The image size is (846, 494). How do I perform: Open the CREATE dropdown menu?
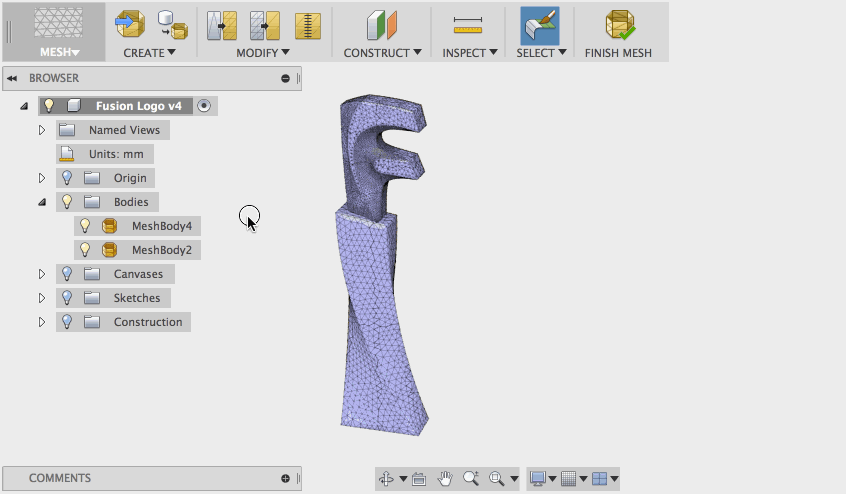click(x=149, y=53)
